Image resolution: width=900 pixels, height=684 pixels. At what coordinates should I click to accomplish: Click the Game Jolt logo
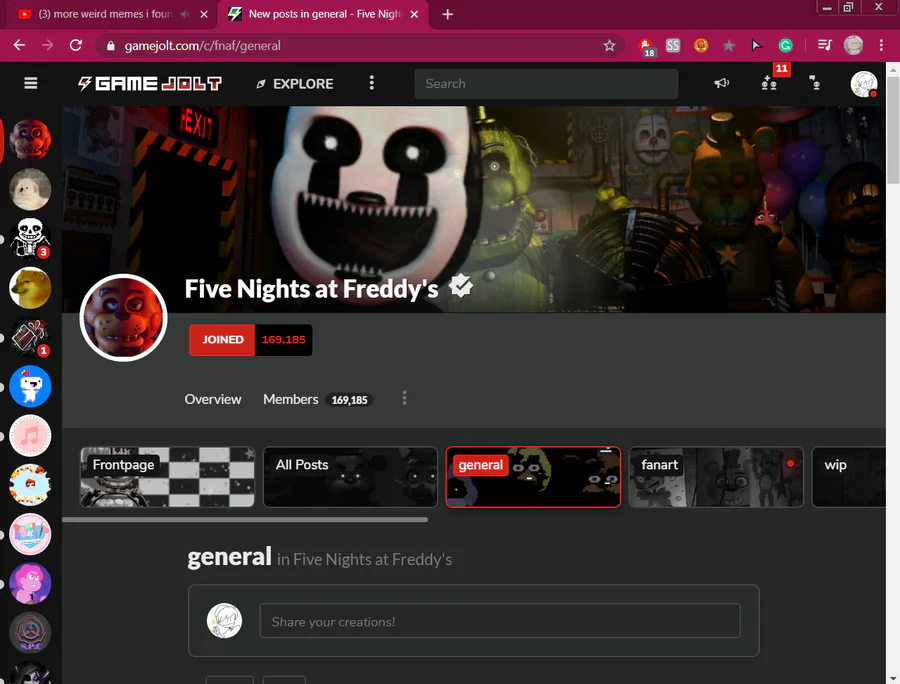pyautogui.click(x=150, y=84)
